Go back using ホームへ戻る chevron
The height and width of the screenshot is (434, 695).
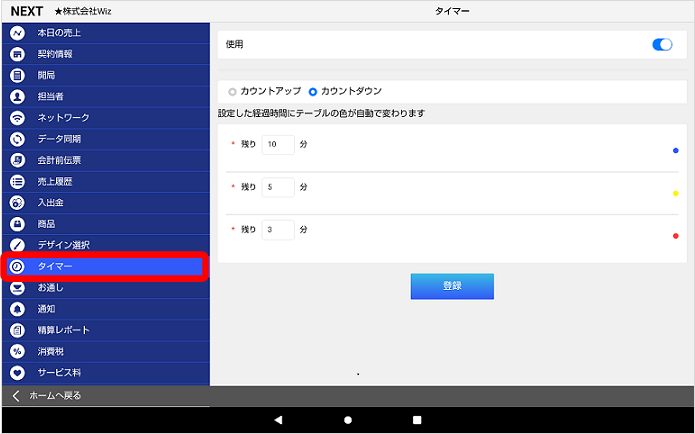tap(16, 396)
